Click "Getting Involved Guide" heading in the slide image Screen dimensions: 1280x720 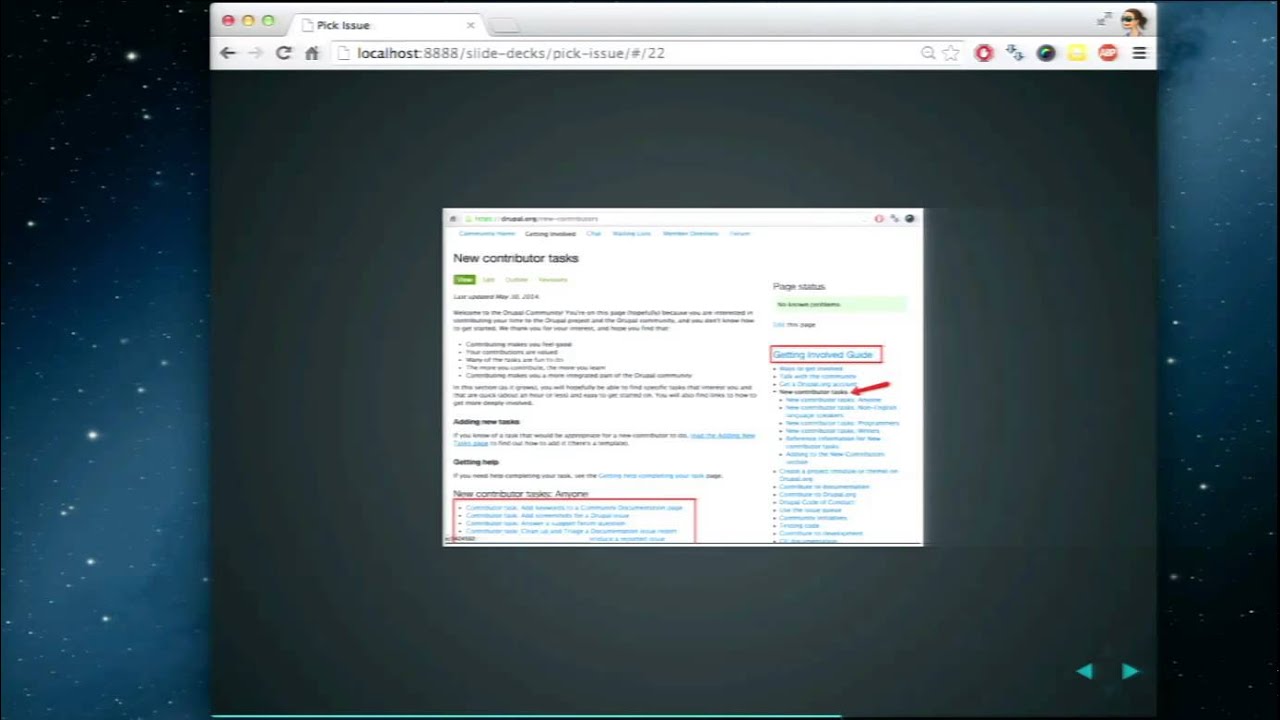[x=823, y=354]
